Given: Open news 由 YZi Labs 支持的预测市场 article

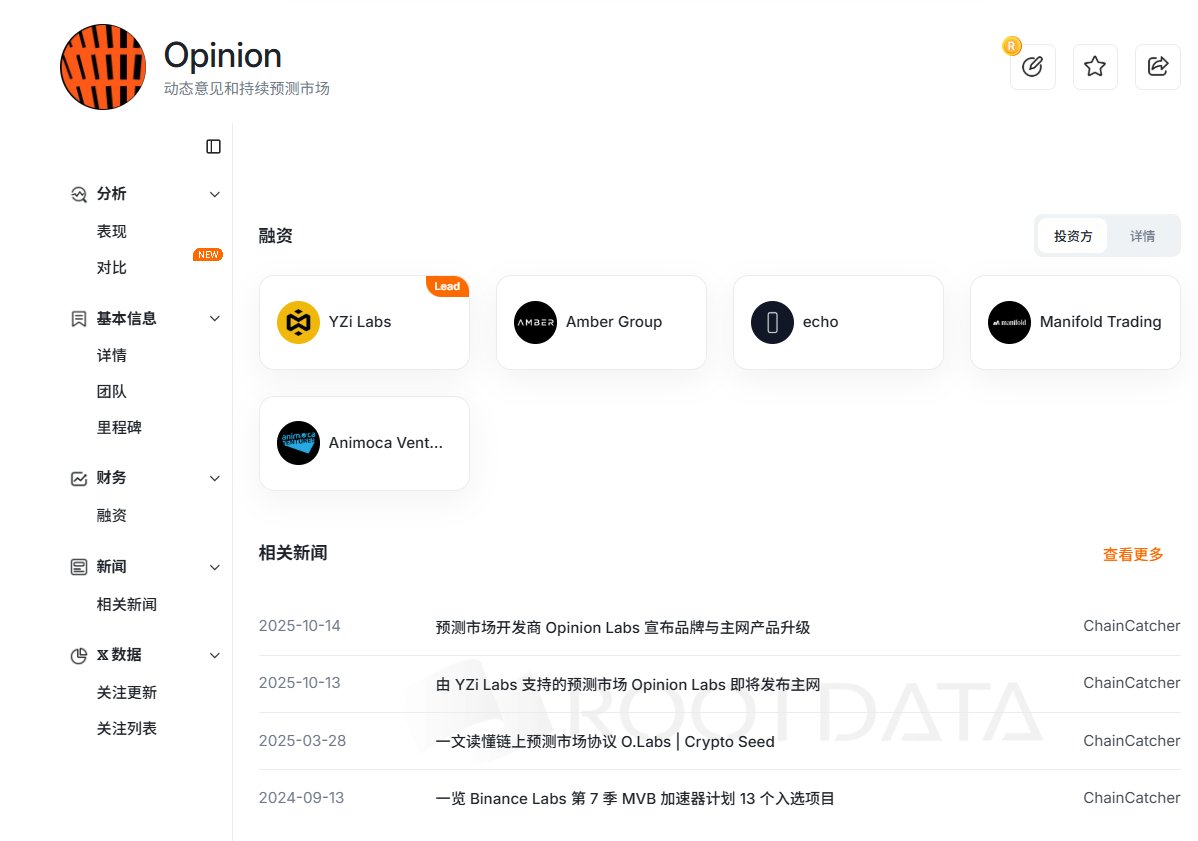Looking at the screenshot, I should pyautogui.click(x=628, y=684).
